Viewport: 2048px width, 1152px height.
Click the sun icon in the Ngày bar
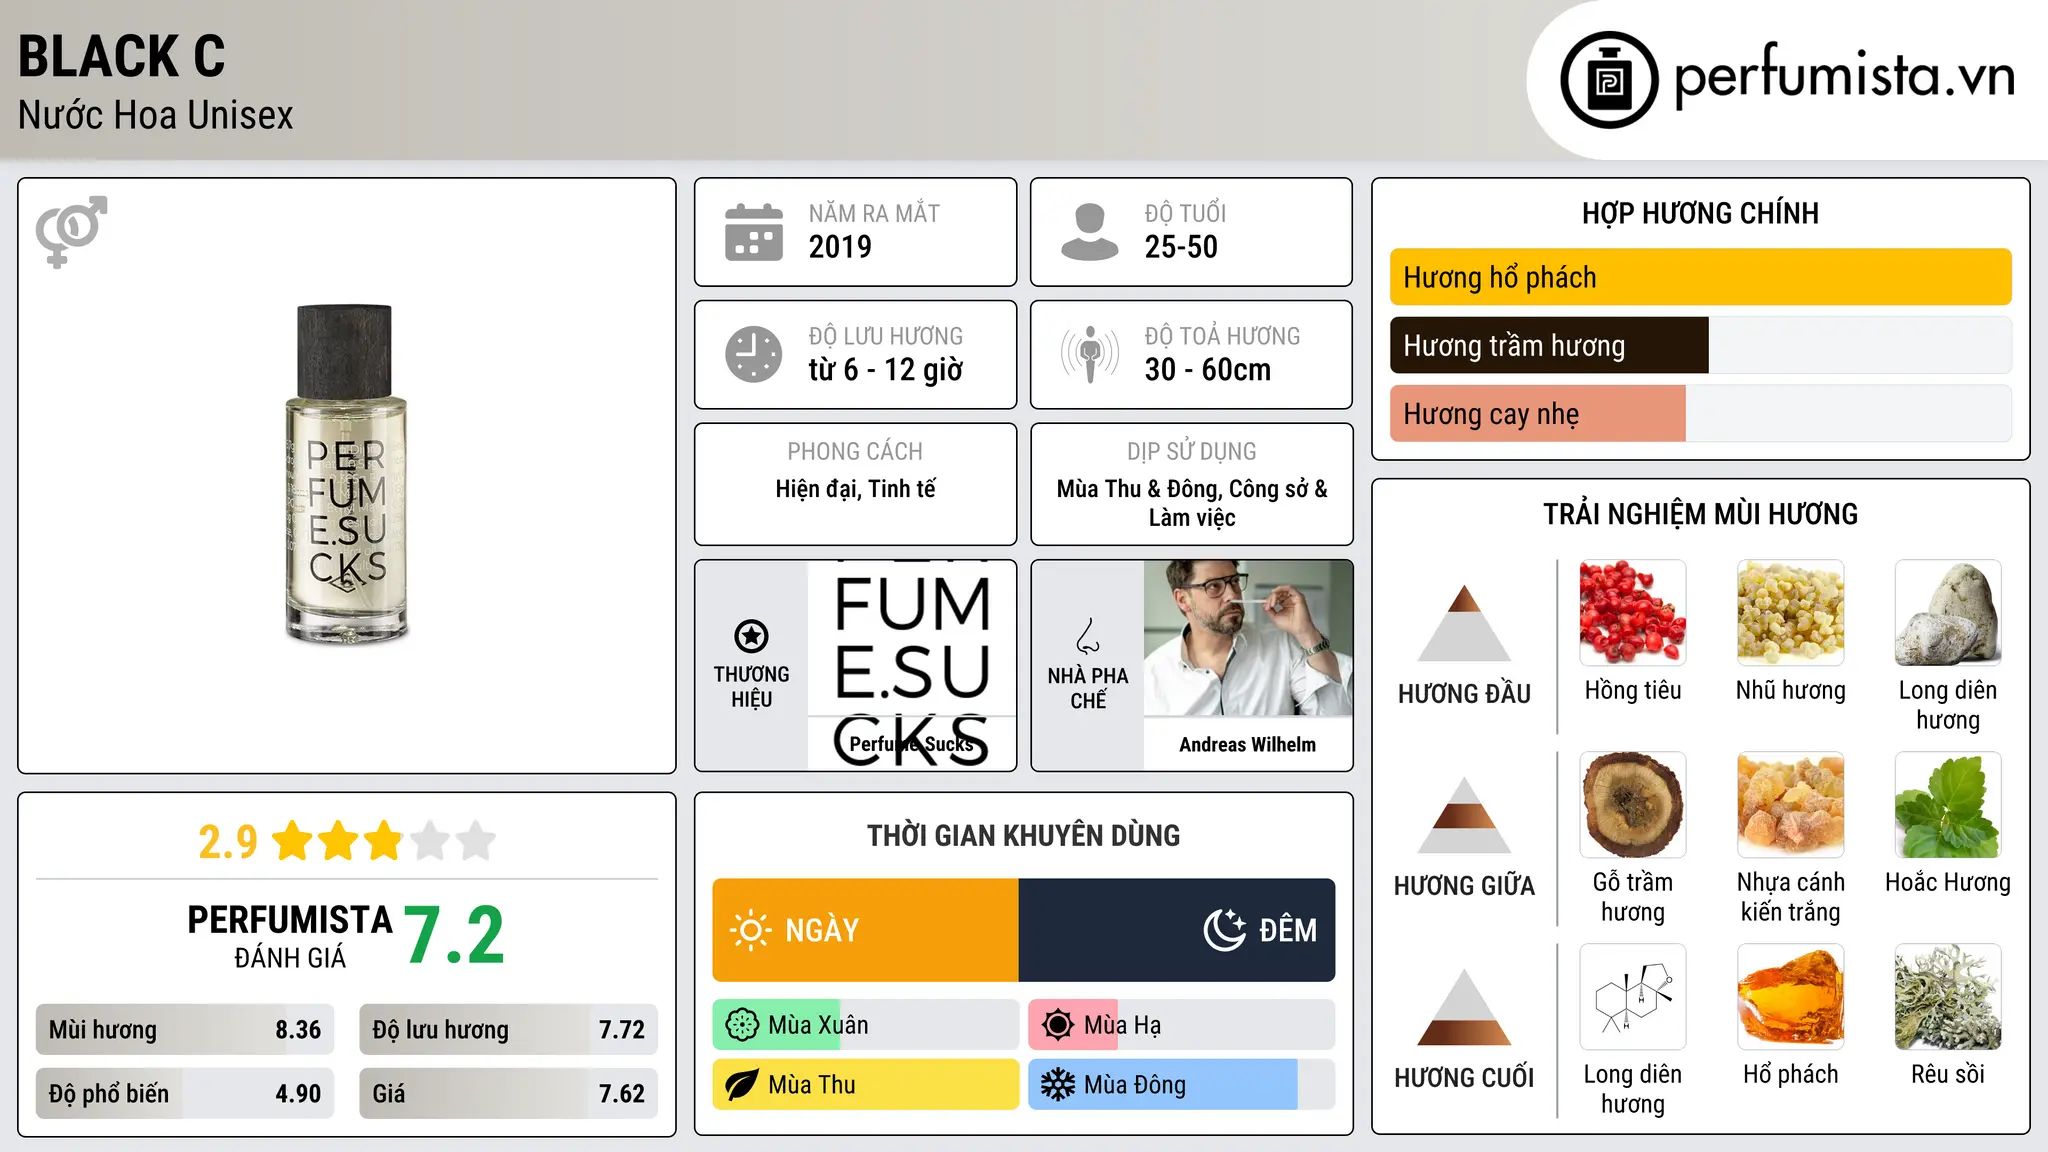click(x=750, y=930)
